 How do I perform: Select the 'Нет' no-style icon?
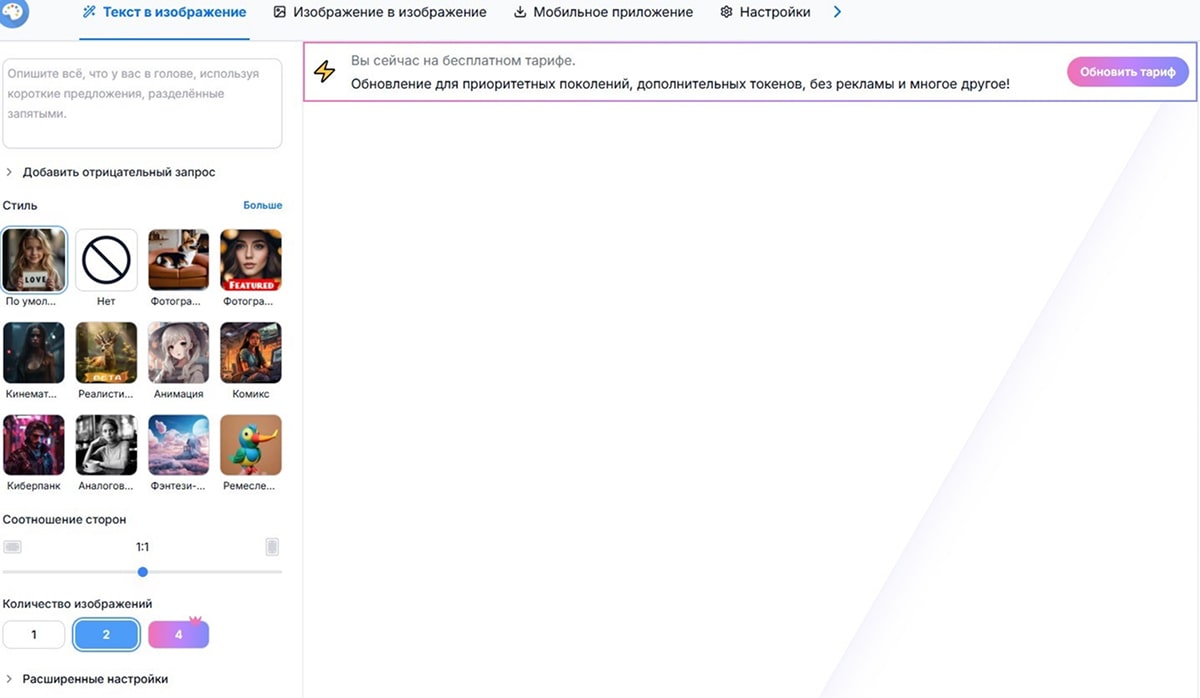[106, 260]
